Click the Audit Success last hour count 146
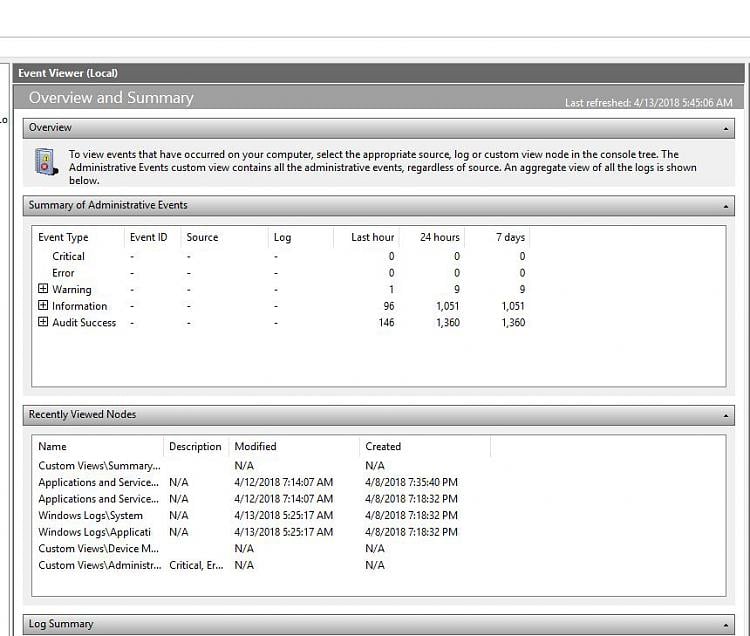Screen dimensions: 750x636 (386, 322)
